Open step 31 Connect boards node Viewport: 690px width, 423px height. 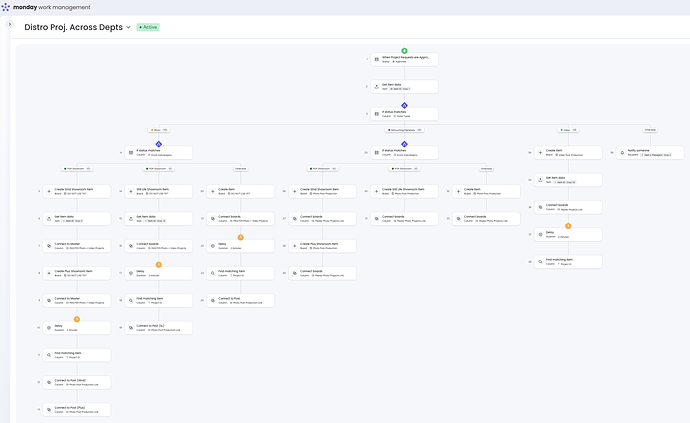tap(404, 219)
